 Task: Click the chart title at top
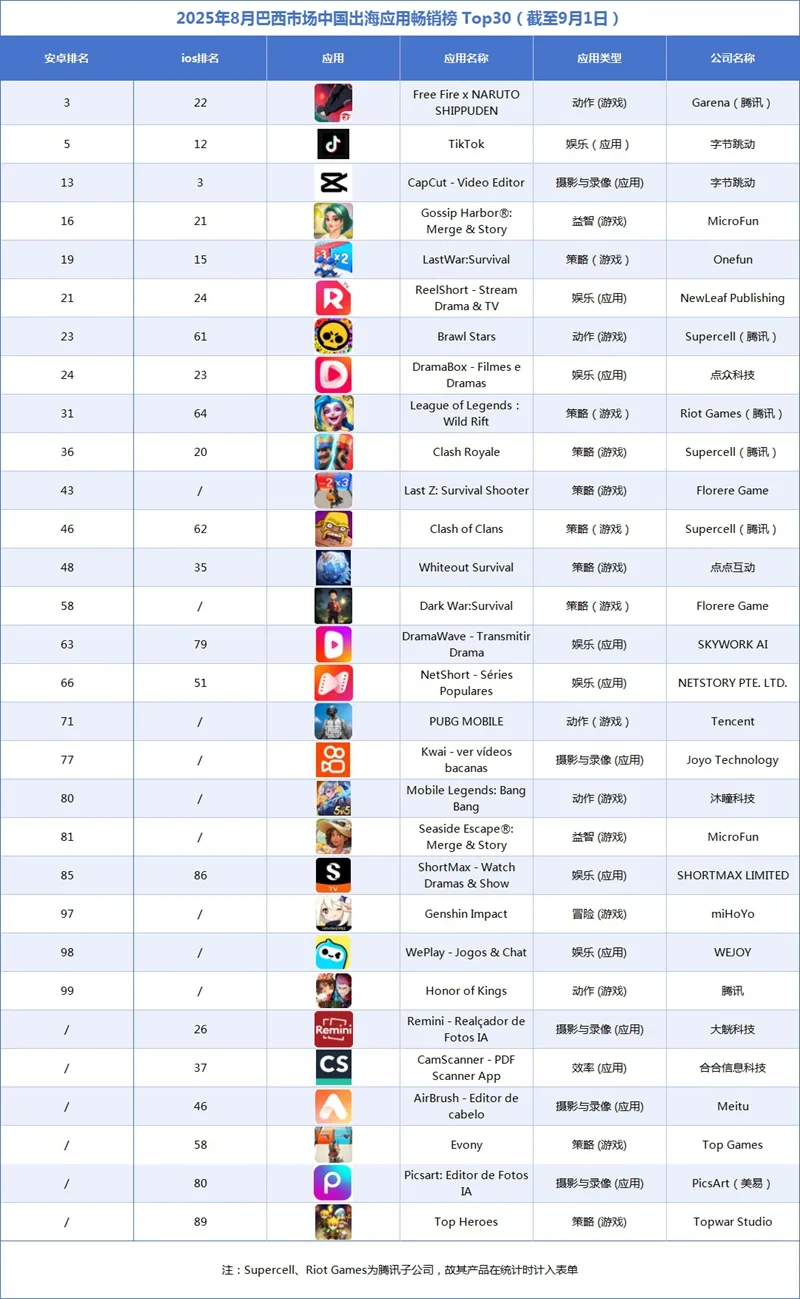[400, 18]
